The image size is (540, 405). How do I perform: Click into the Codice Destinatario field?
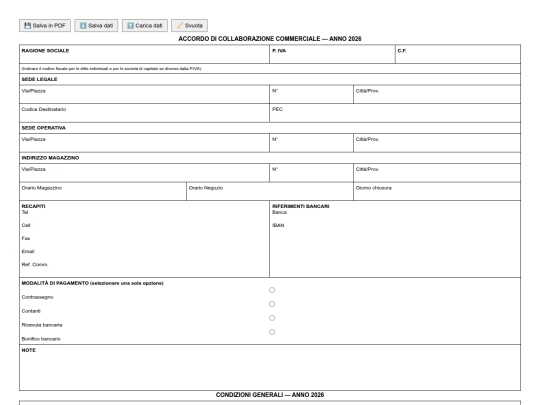point(144,113)
